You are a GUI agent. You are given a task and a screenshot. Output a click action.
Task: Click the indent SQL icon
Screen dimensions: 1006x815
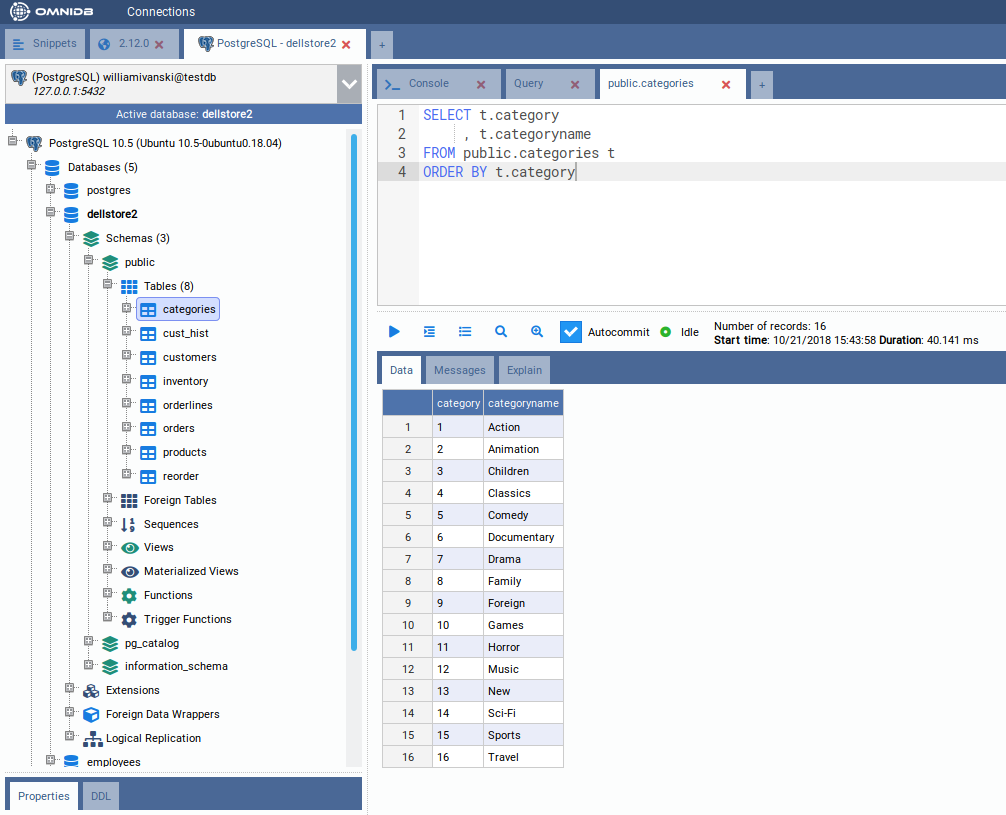(429, 332)
